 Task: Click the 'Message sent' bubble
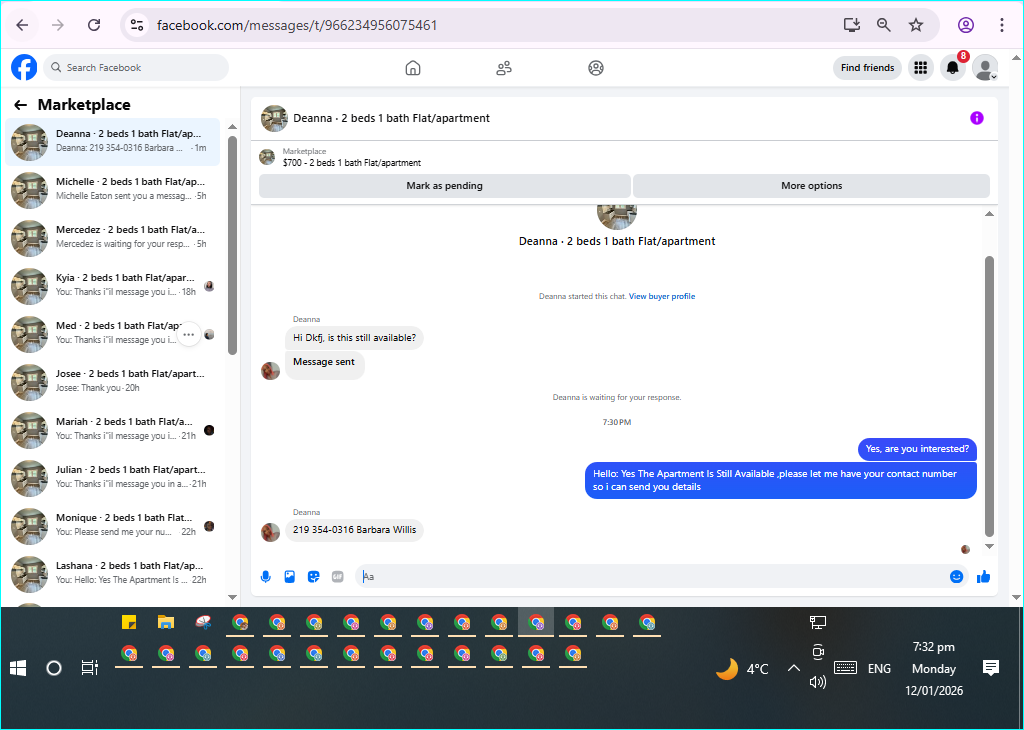(x=324, y=364)
